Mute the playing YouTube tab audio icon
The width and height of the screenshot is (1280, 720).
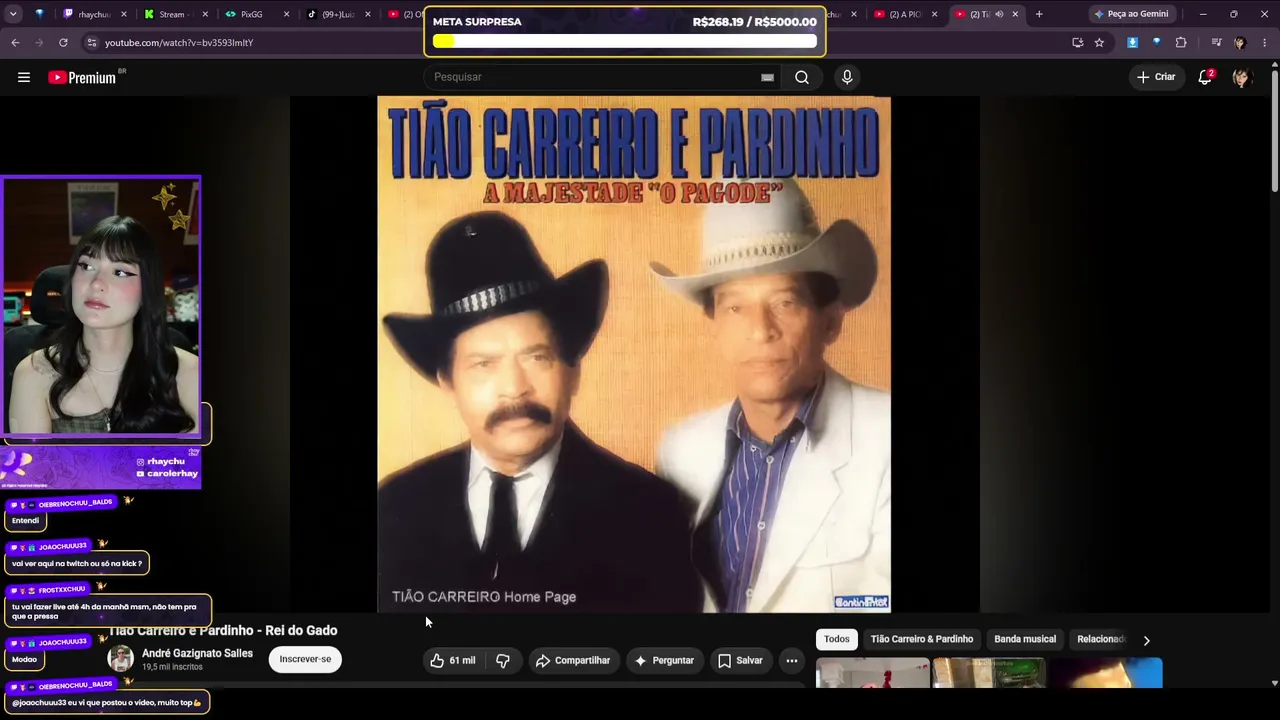point(998,14)
